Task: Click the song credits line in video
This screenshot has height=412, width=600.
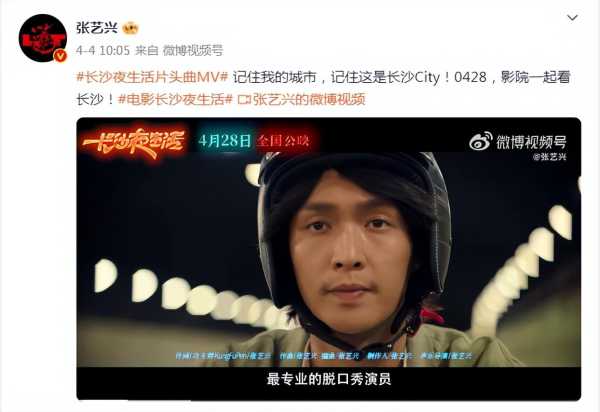Action: [x=324, y=356]
